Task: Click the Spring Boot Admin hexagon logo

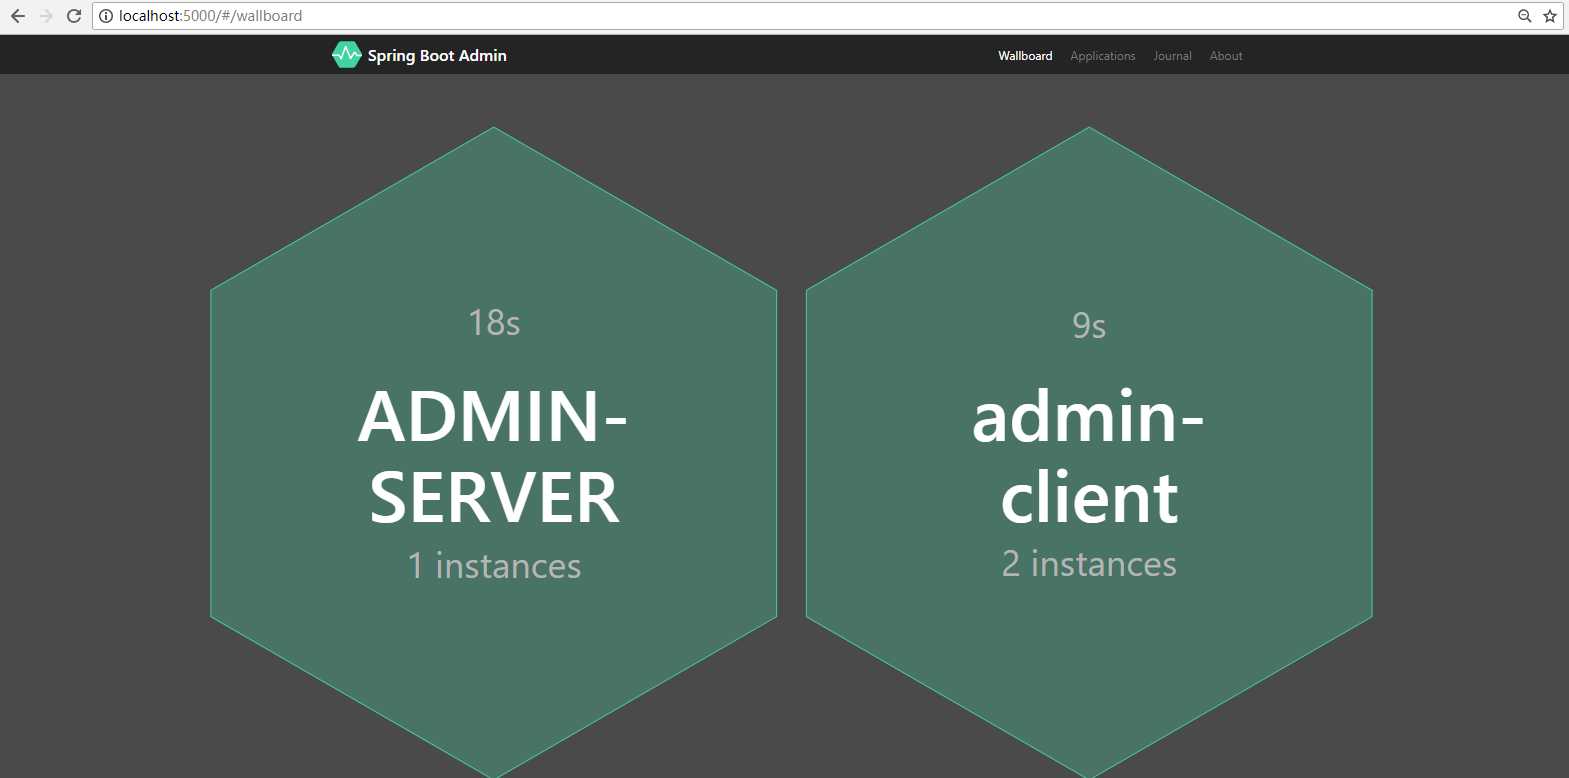Action: pyautogui.click(x=346, y=55)
